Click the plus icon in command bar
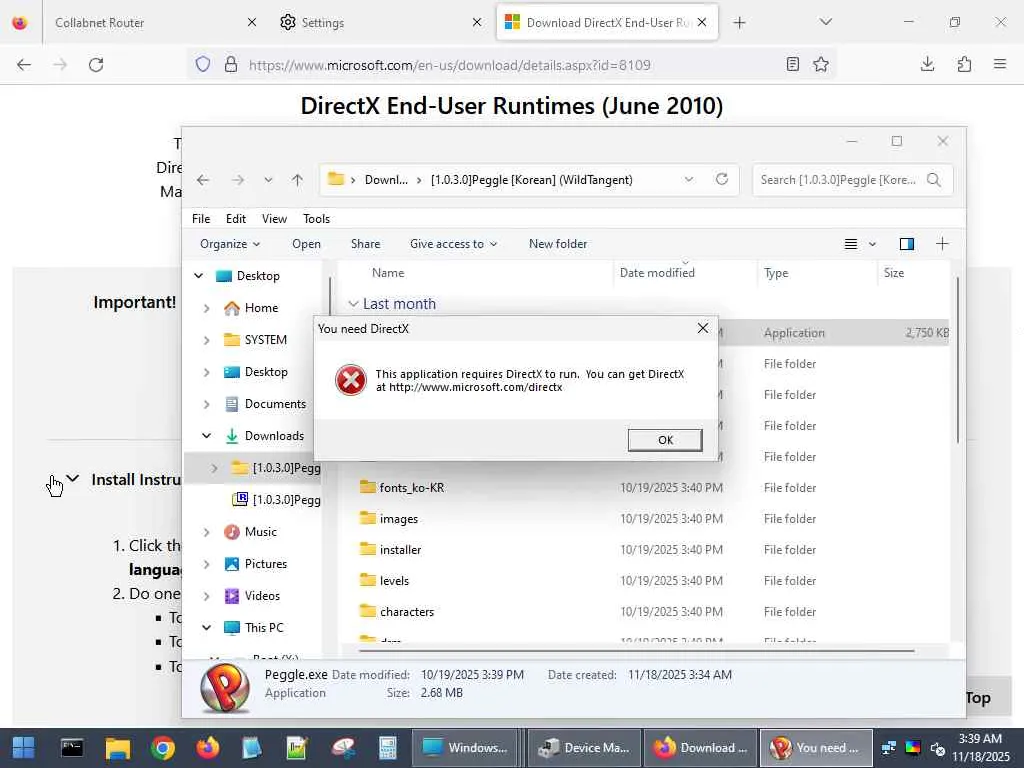 pyautogui.click(x=942, y=244)
